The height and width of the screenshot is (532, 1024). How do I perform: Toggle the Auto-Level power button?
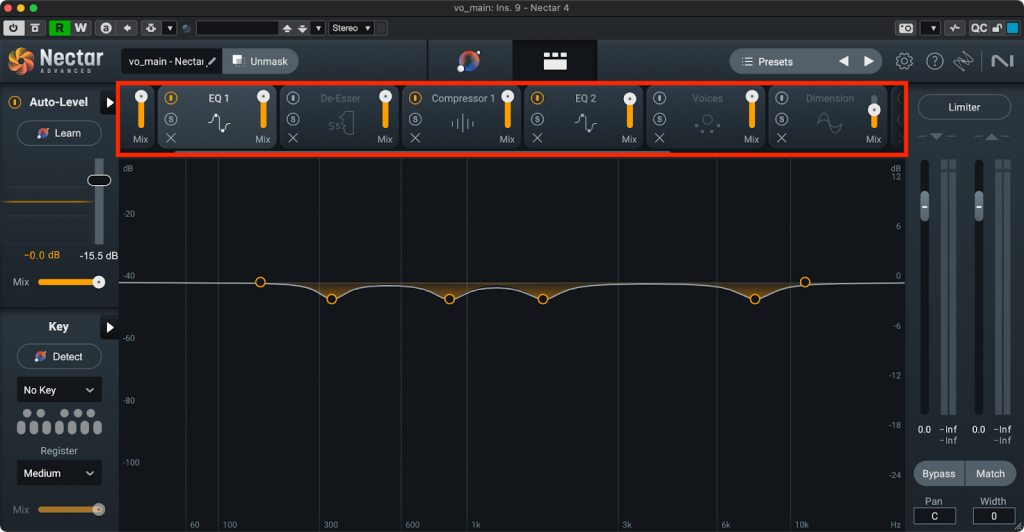pyautogui.click(x=16, y=102)
